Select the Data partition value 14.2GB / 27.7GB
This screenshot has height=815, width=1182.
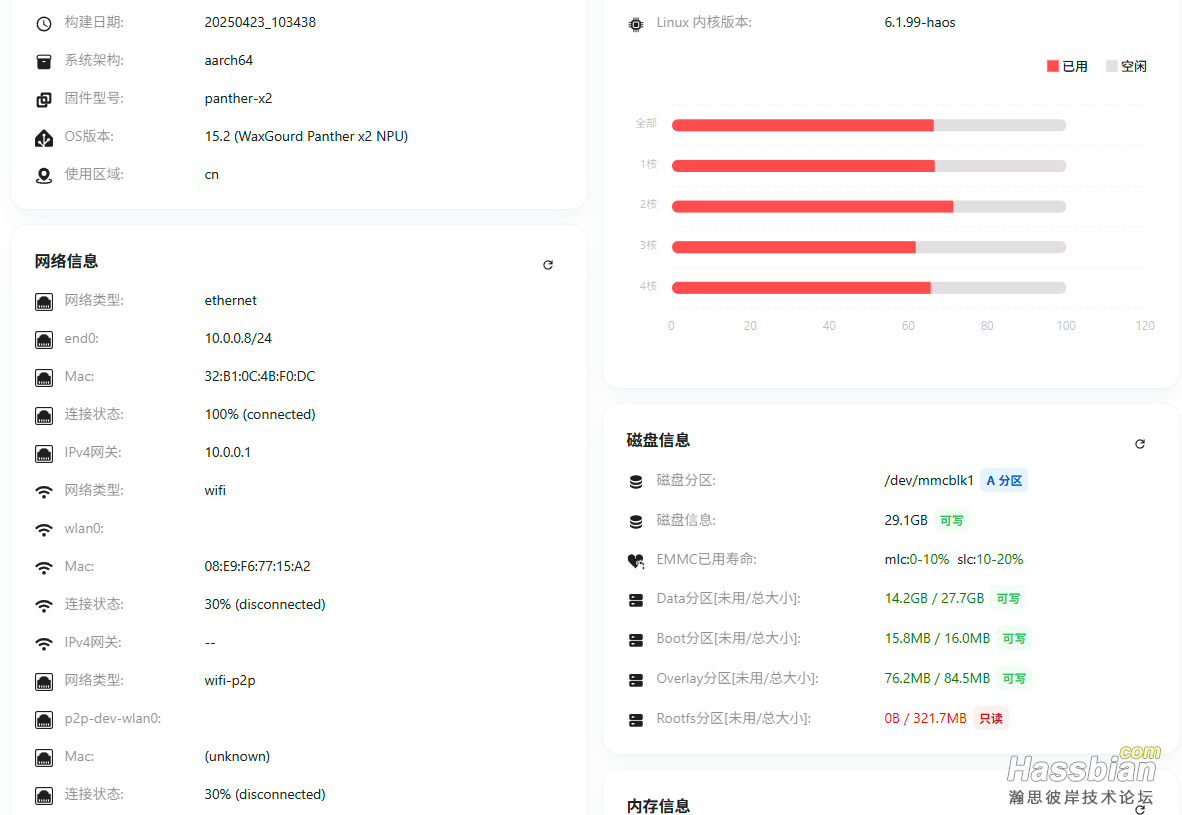coord(934,598)
